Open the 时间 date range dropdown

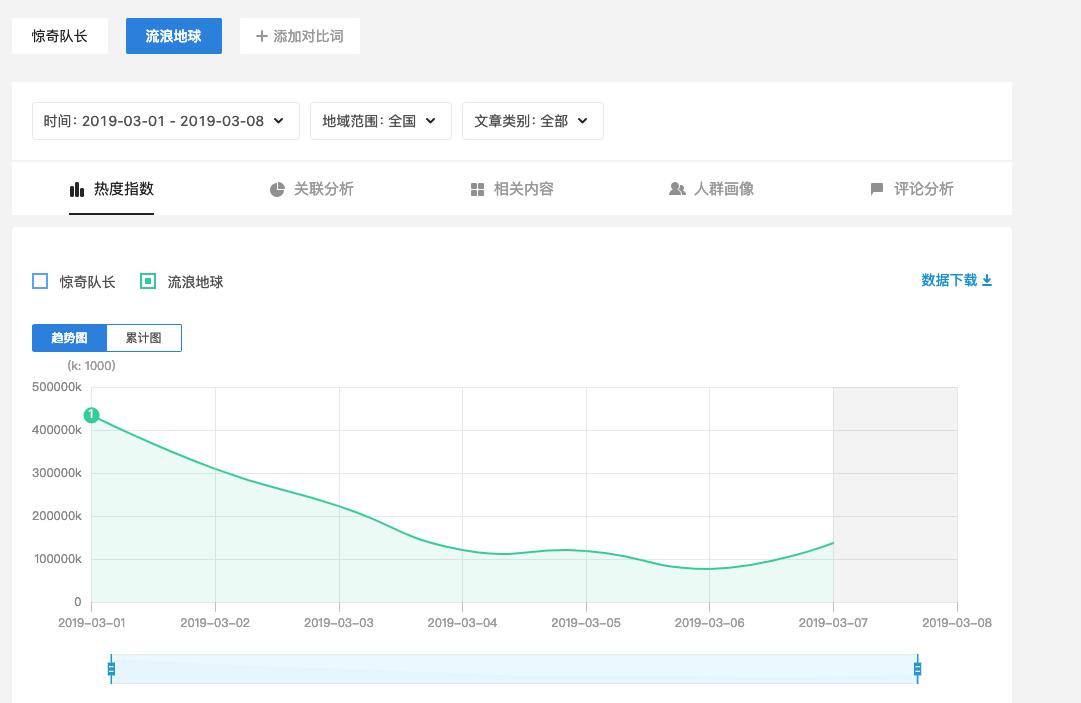[165, 121]
